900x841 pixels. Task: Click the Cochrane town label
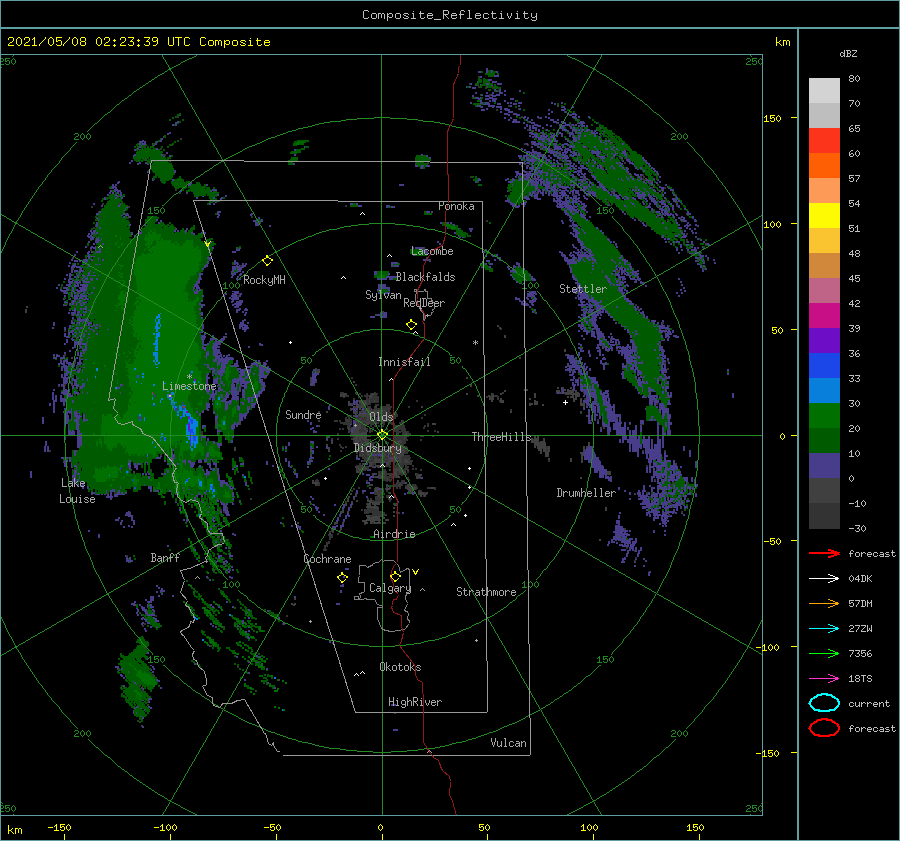[327, 559]
